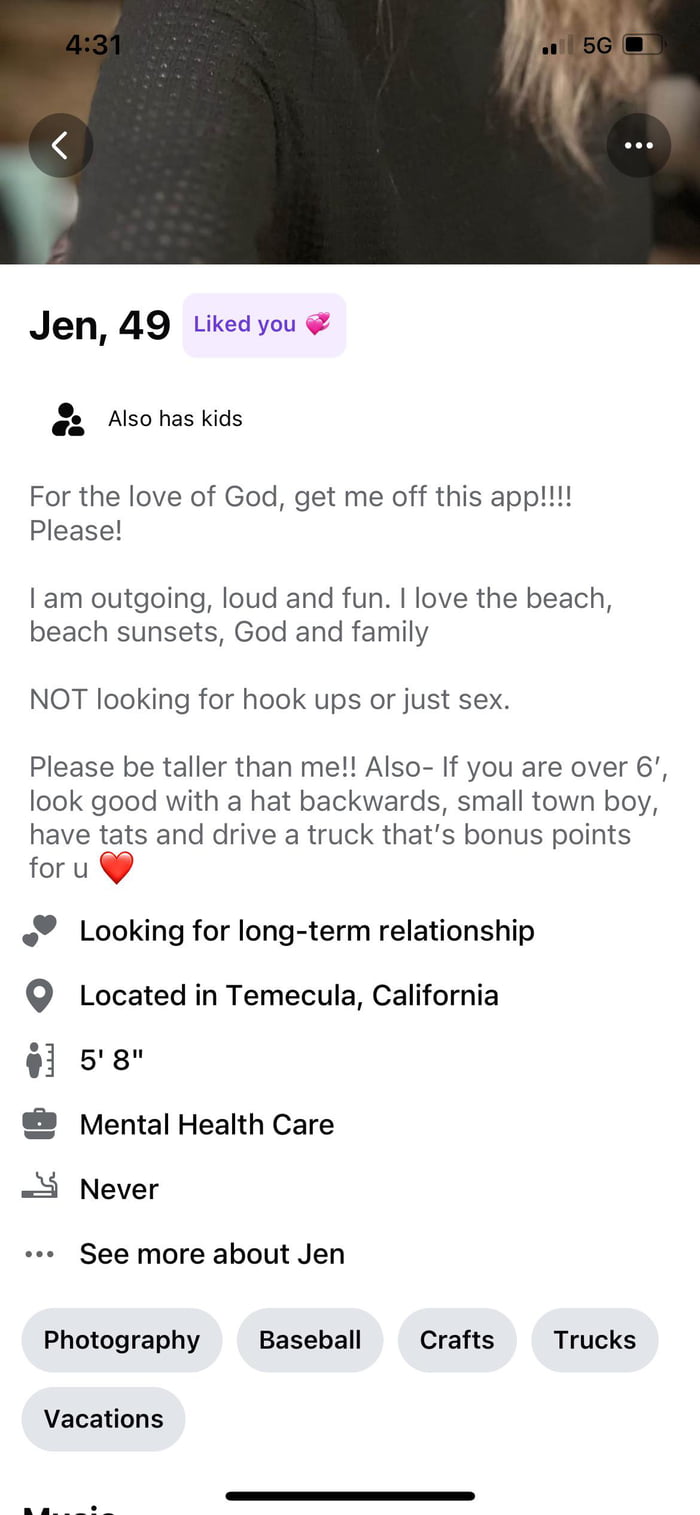Tap the height ruler icon

click(39, 1060)
